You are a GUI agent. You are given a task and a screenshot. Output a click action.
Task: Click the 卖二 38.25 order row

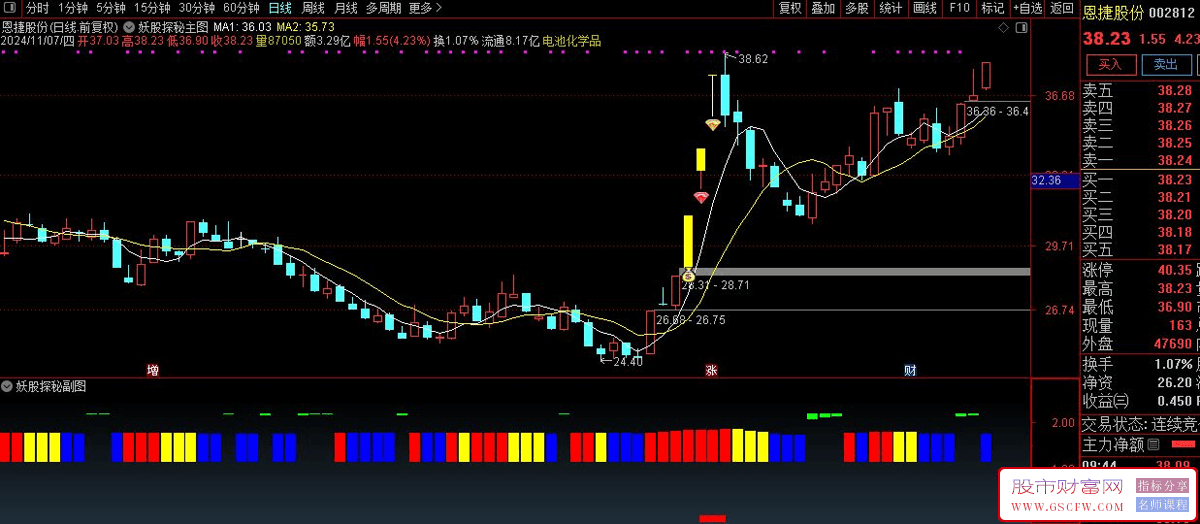point(1140,143)
